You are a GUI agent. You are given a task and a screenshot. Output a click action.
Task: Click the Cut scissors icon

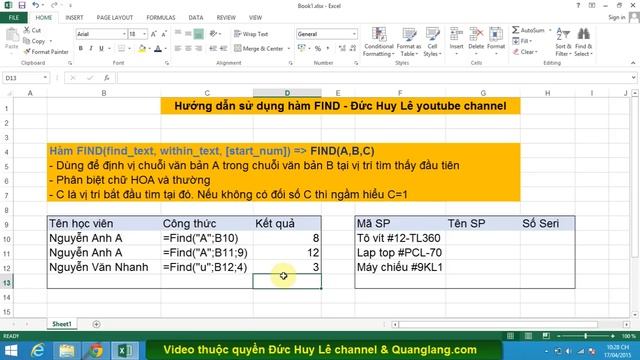27,30
